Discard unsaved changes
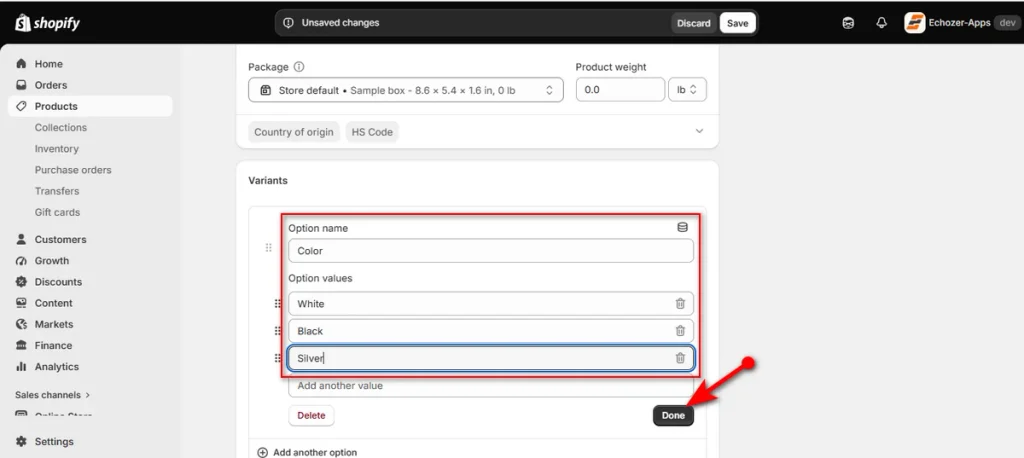Image resolution: width=1024 pixels, height=458 pixels. pyautogui.click(x=694, y=23)
